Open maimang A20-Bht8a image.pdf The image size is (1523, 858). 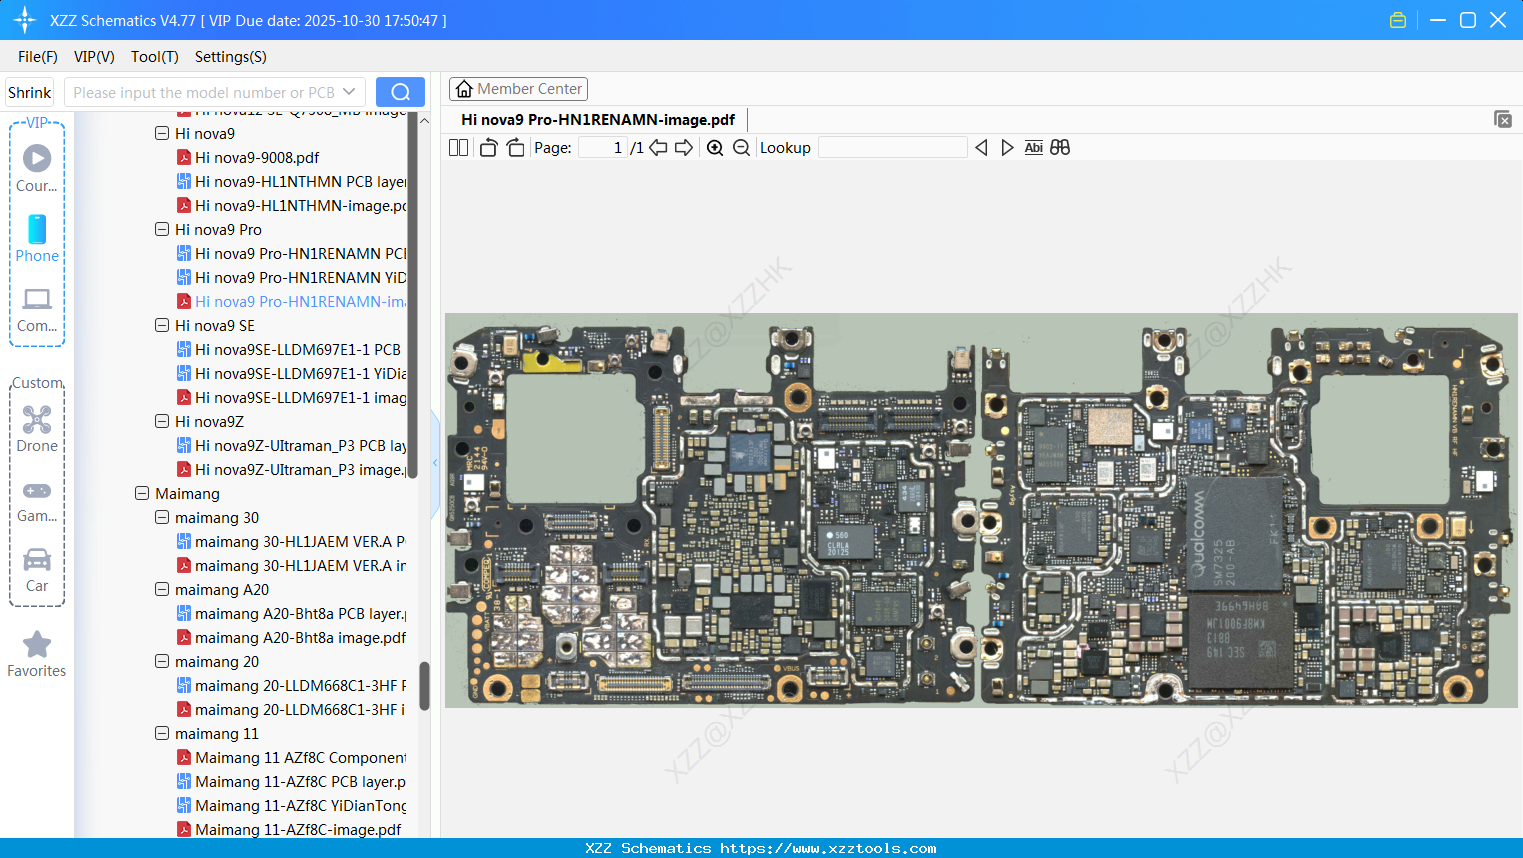tap(291, 637)
